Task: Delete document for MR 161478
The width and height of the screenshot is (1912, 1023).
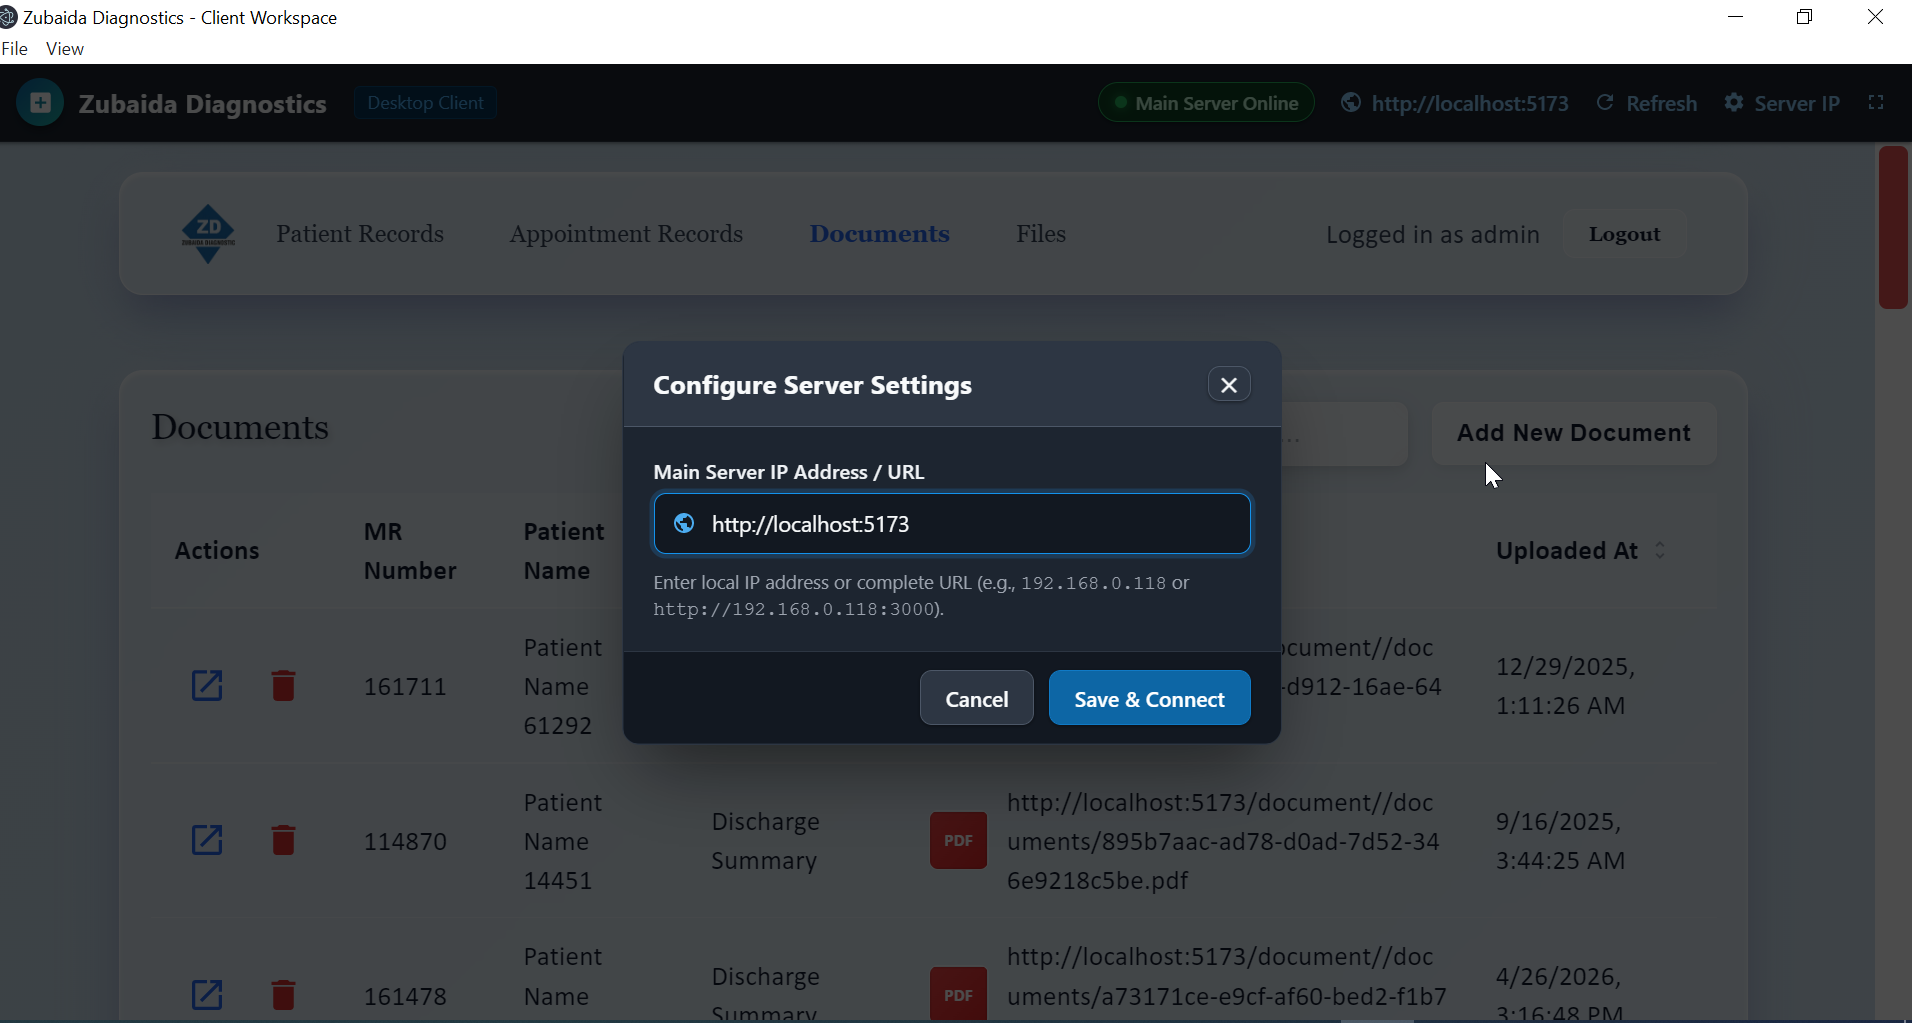Action: (x=283, y=995)
